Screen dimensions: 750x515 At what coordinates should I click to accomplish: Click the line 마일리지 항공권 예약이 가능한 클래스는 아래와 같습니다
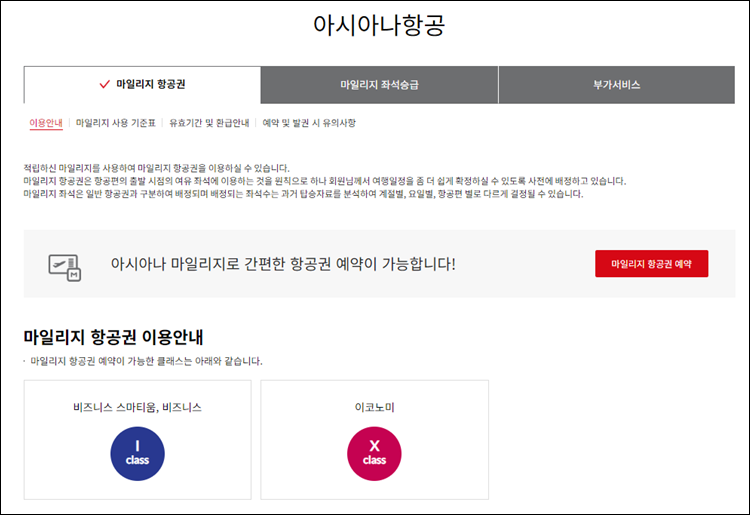[x=146, y=361]
